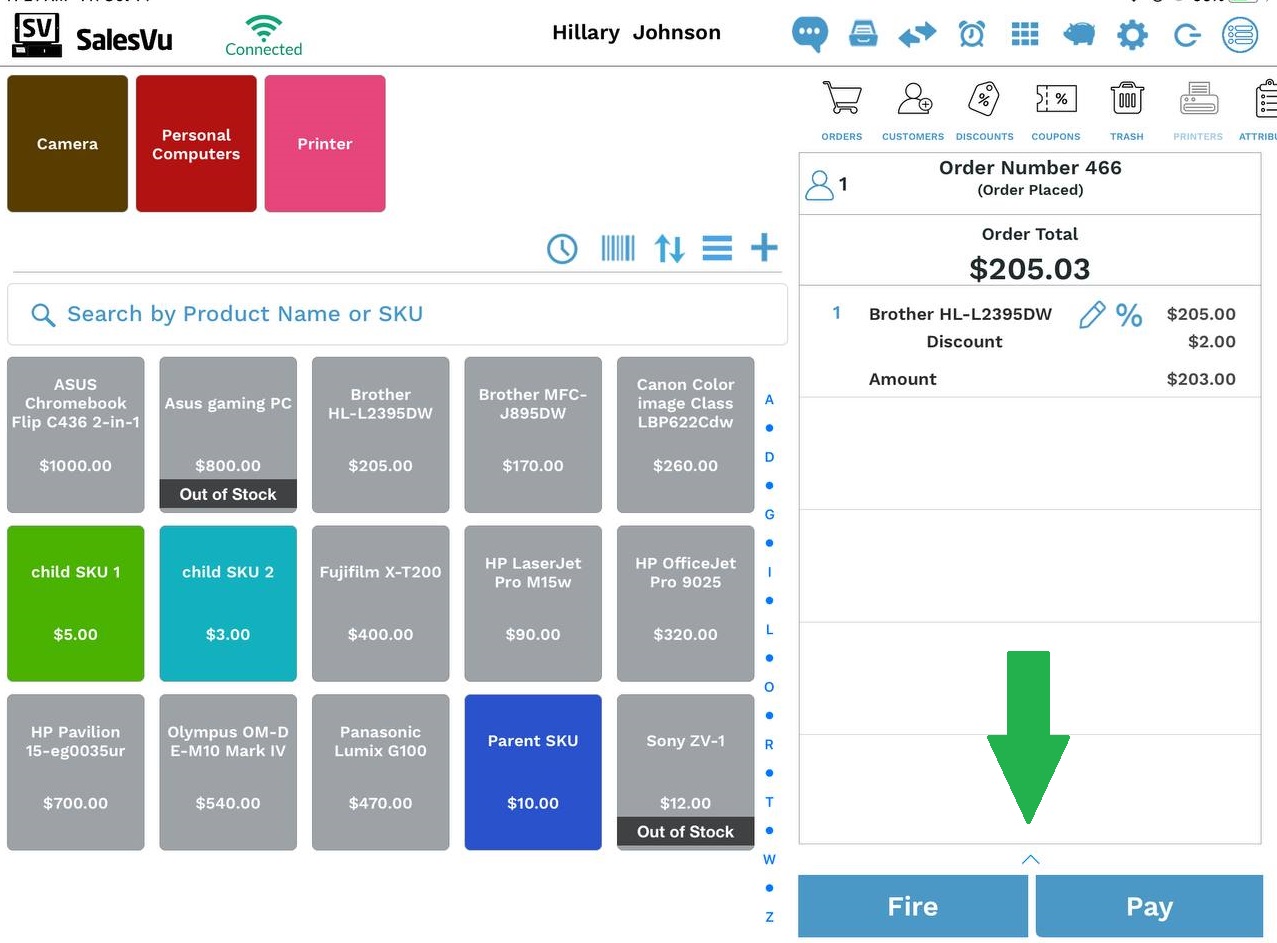Screen dimensions: 1277x943
Task: Click the Order Number 466 header
Action: point(1030,168)
